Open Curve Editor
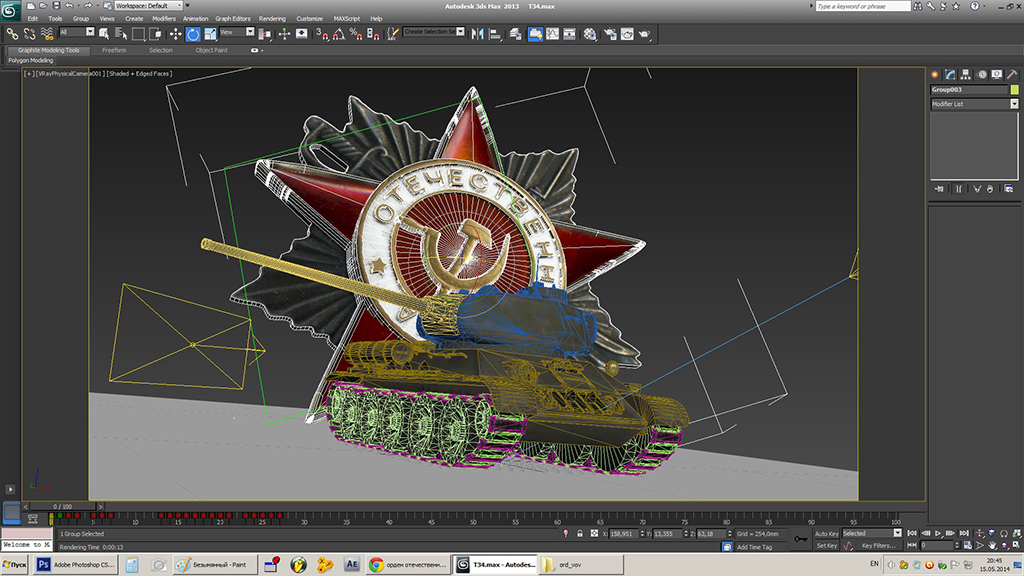Viewport: 1024px width, 576px height. point(552,34)
